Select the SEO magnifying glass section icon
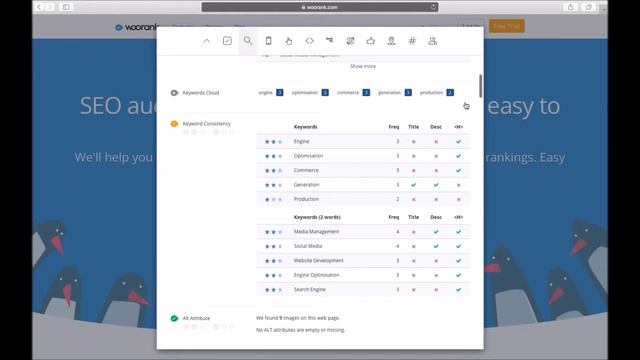The width and height of the screenshot is (640, 360). pyautogui.click(x=248, y=41)
